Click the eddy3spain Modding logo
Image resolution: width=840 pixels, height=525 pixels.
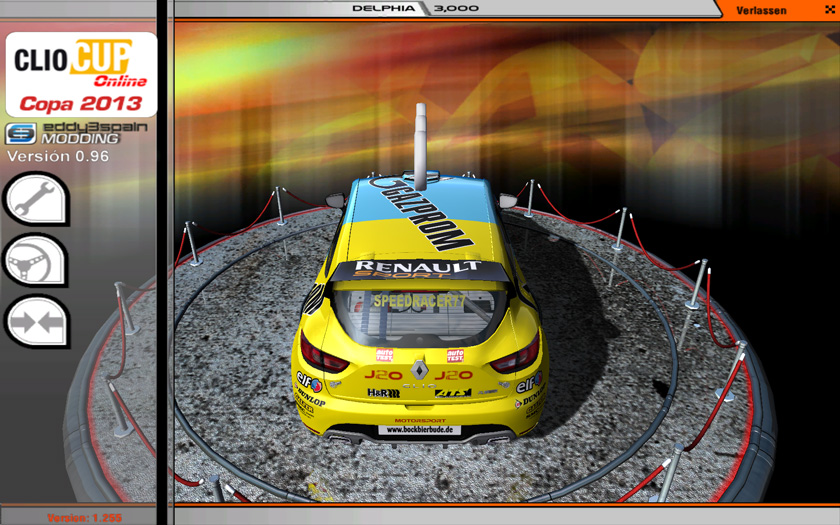click(62, 133)
